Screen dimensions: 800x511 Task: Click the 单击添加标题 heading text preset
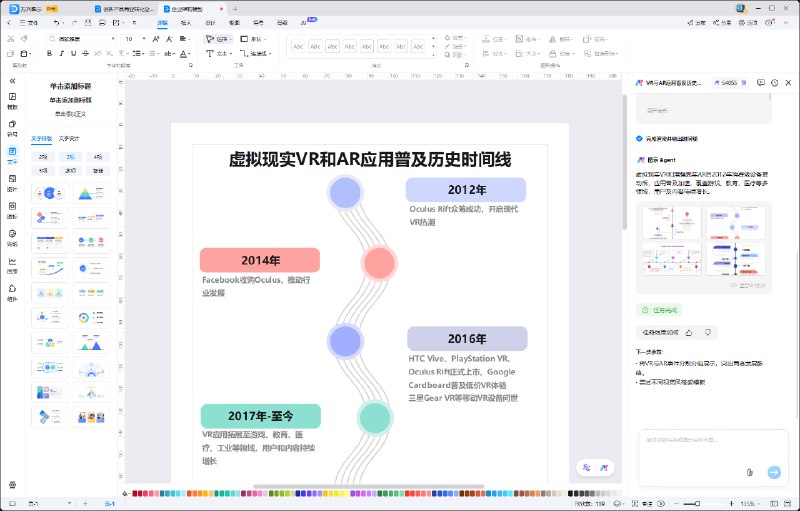70,86
